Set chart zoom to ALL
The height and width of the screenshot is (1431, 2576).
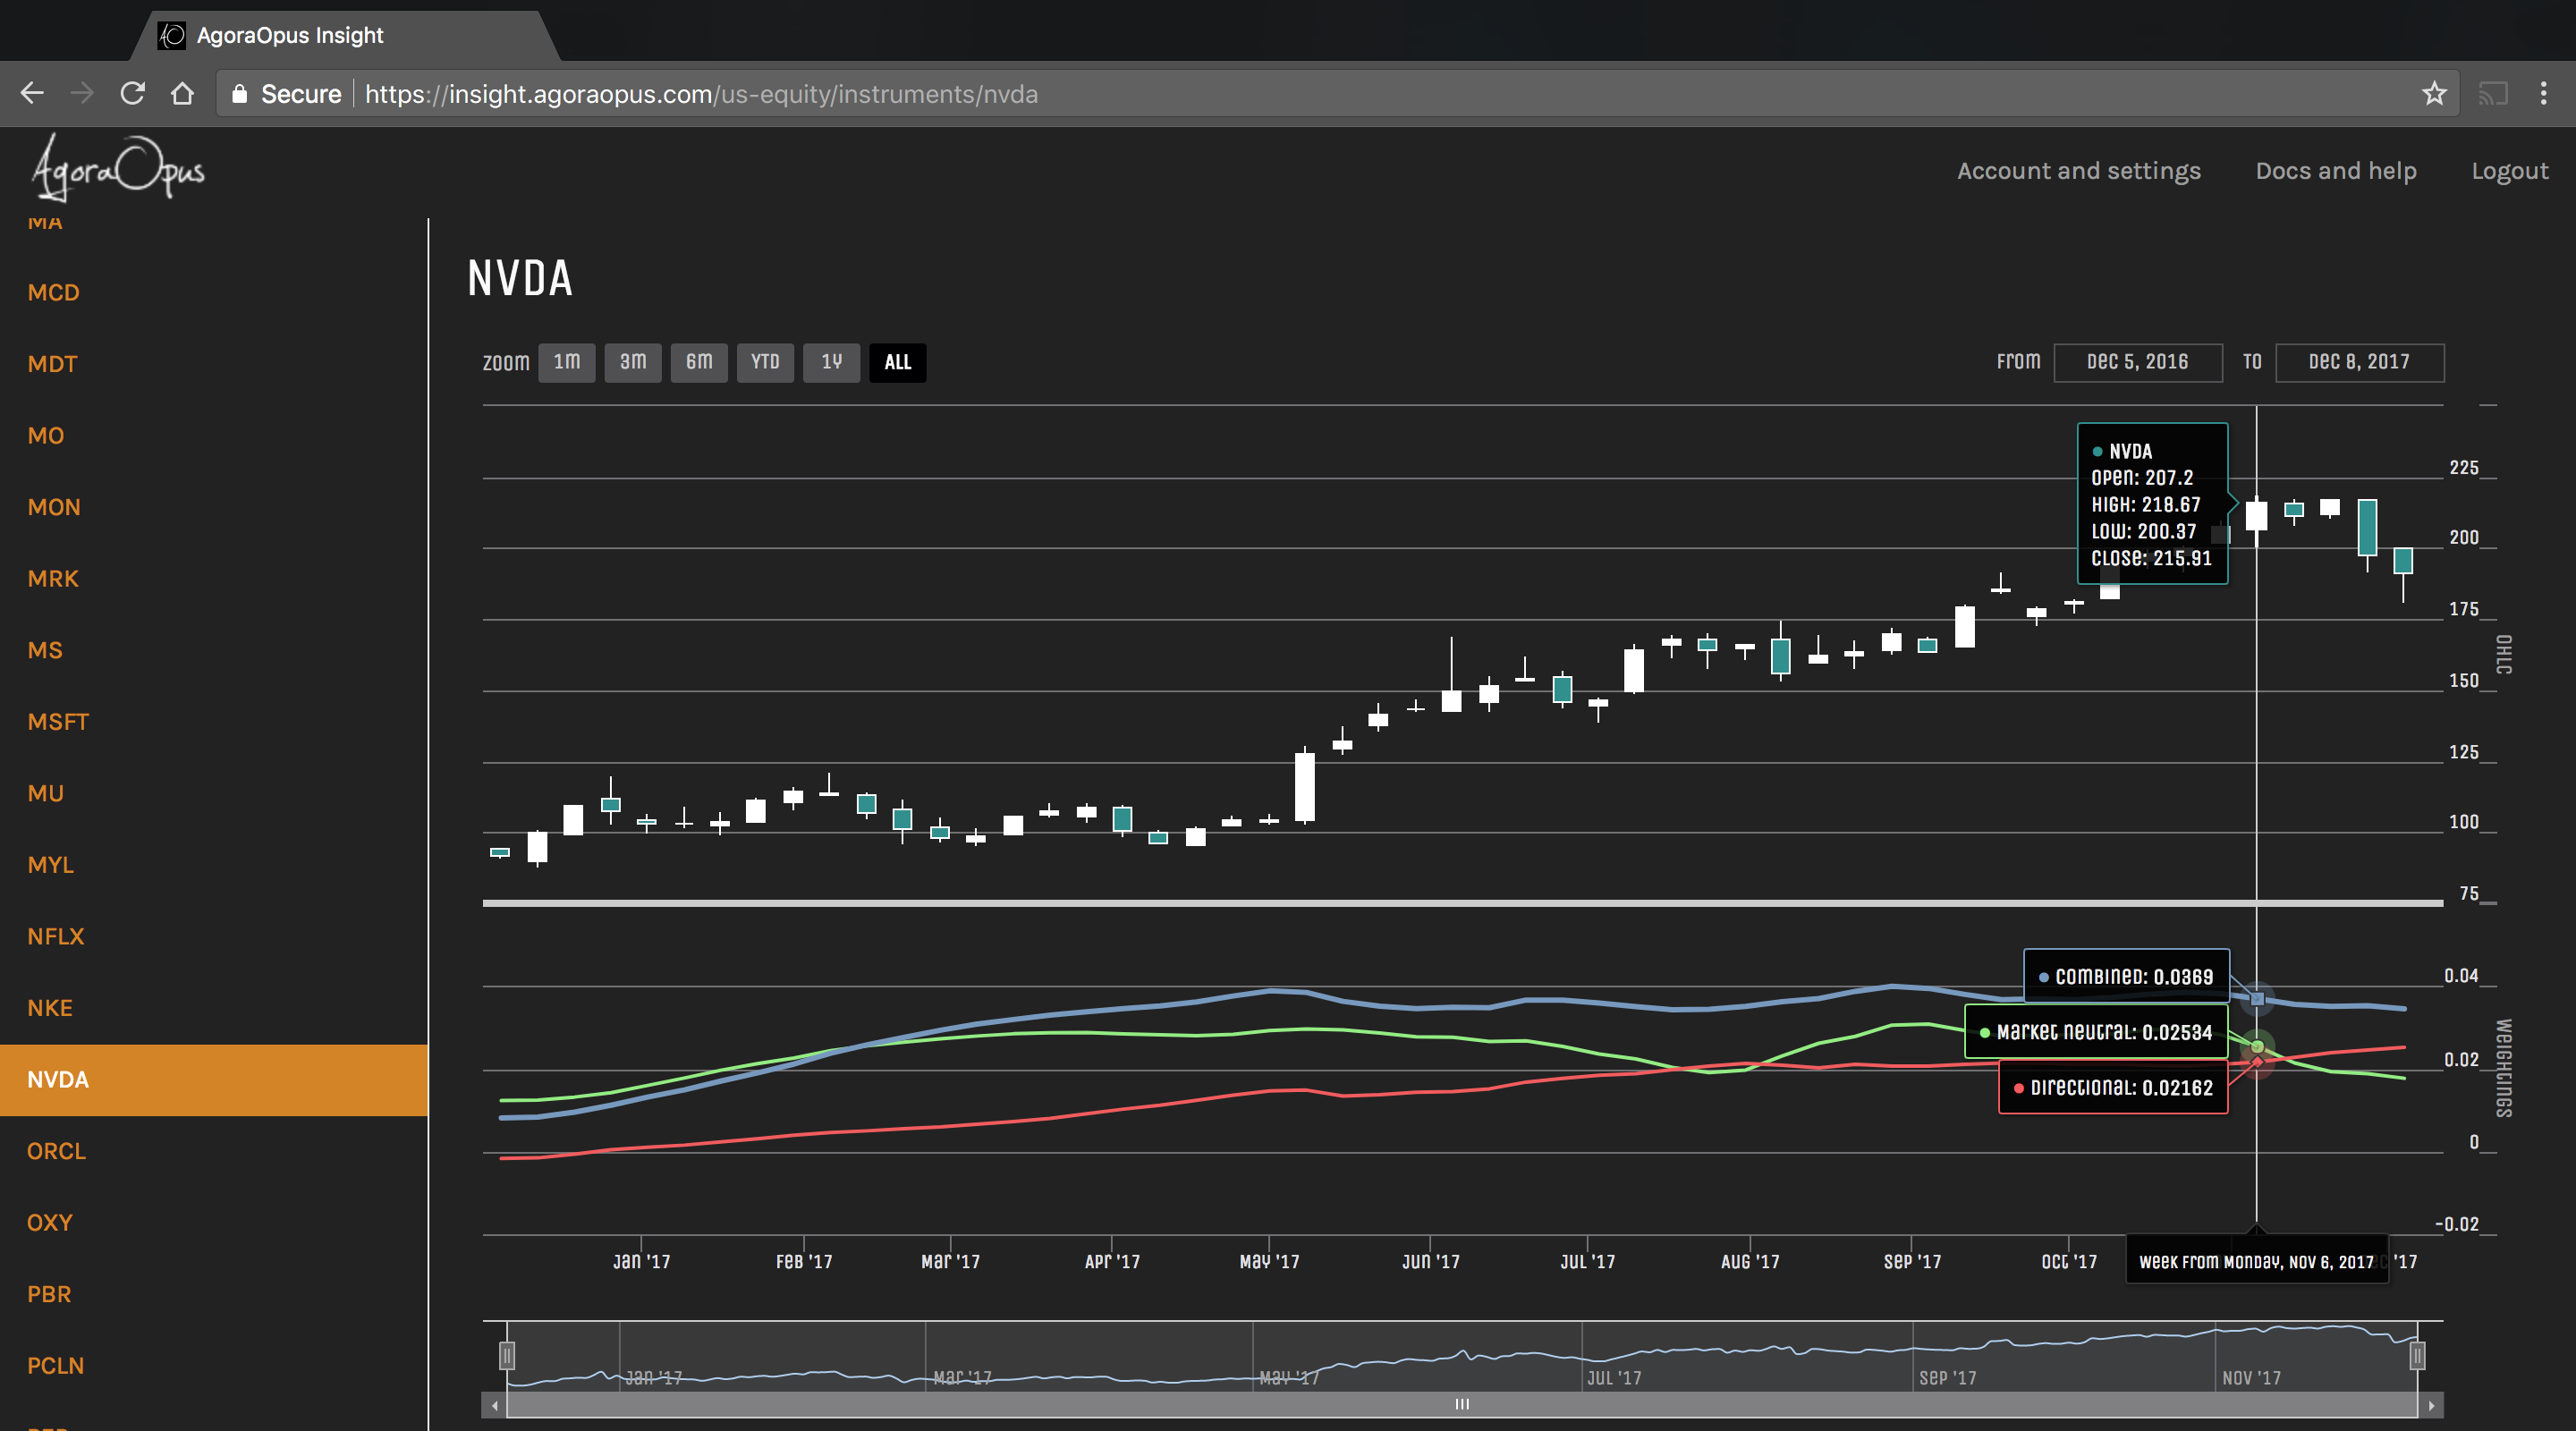[898, 362]
